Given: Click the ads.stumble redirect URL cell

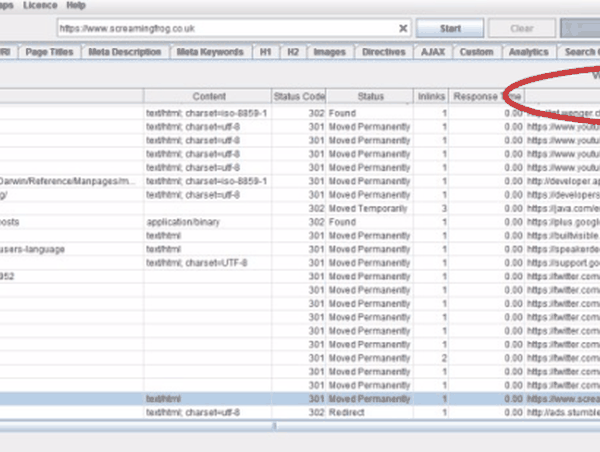Looking at the screenshot, I should [x=563, y=413].
